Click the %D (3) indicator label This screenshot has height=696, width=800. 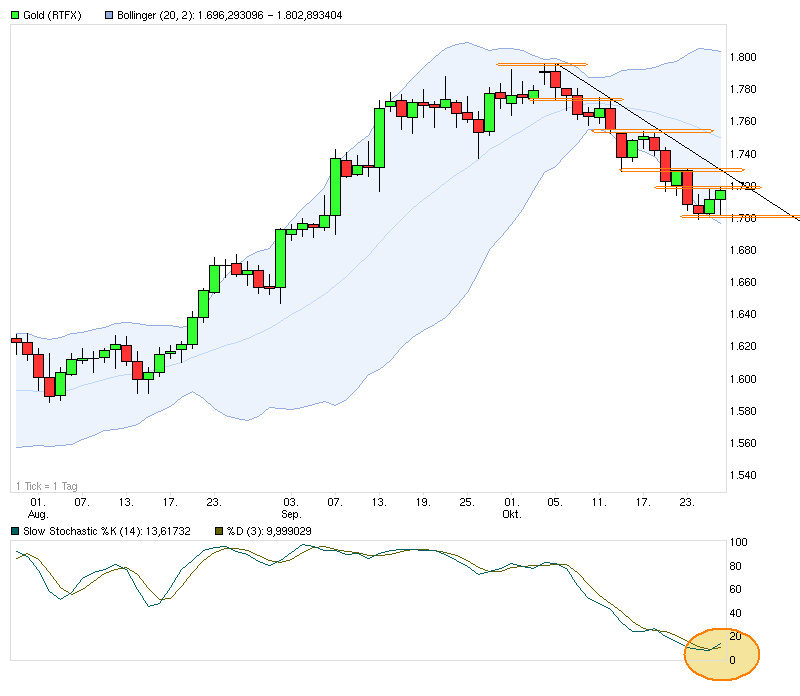(270, 530)
